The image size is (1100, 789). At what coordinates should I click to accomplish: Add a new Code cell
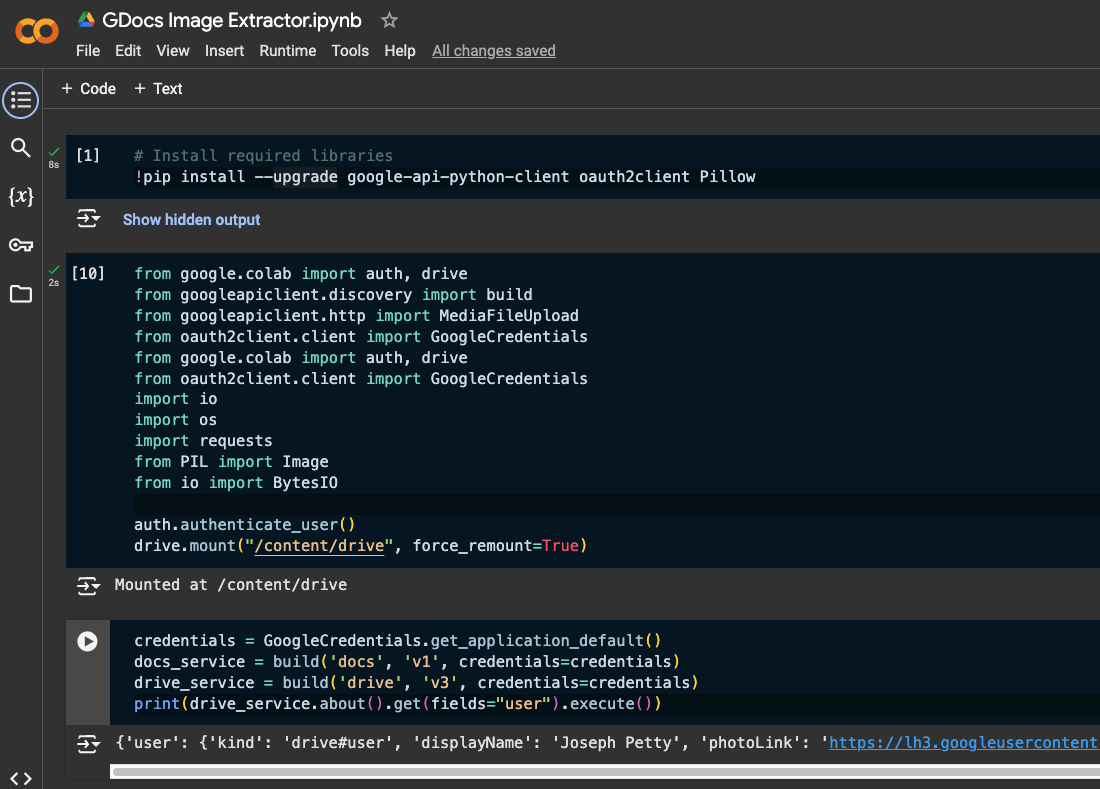[88, 89]
